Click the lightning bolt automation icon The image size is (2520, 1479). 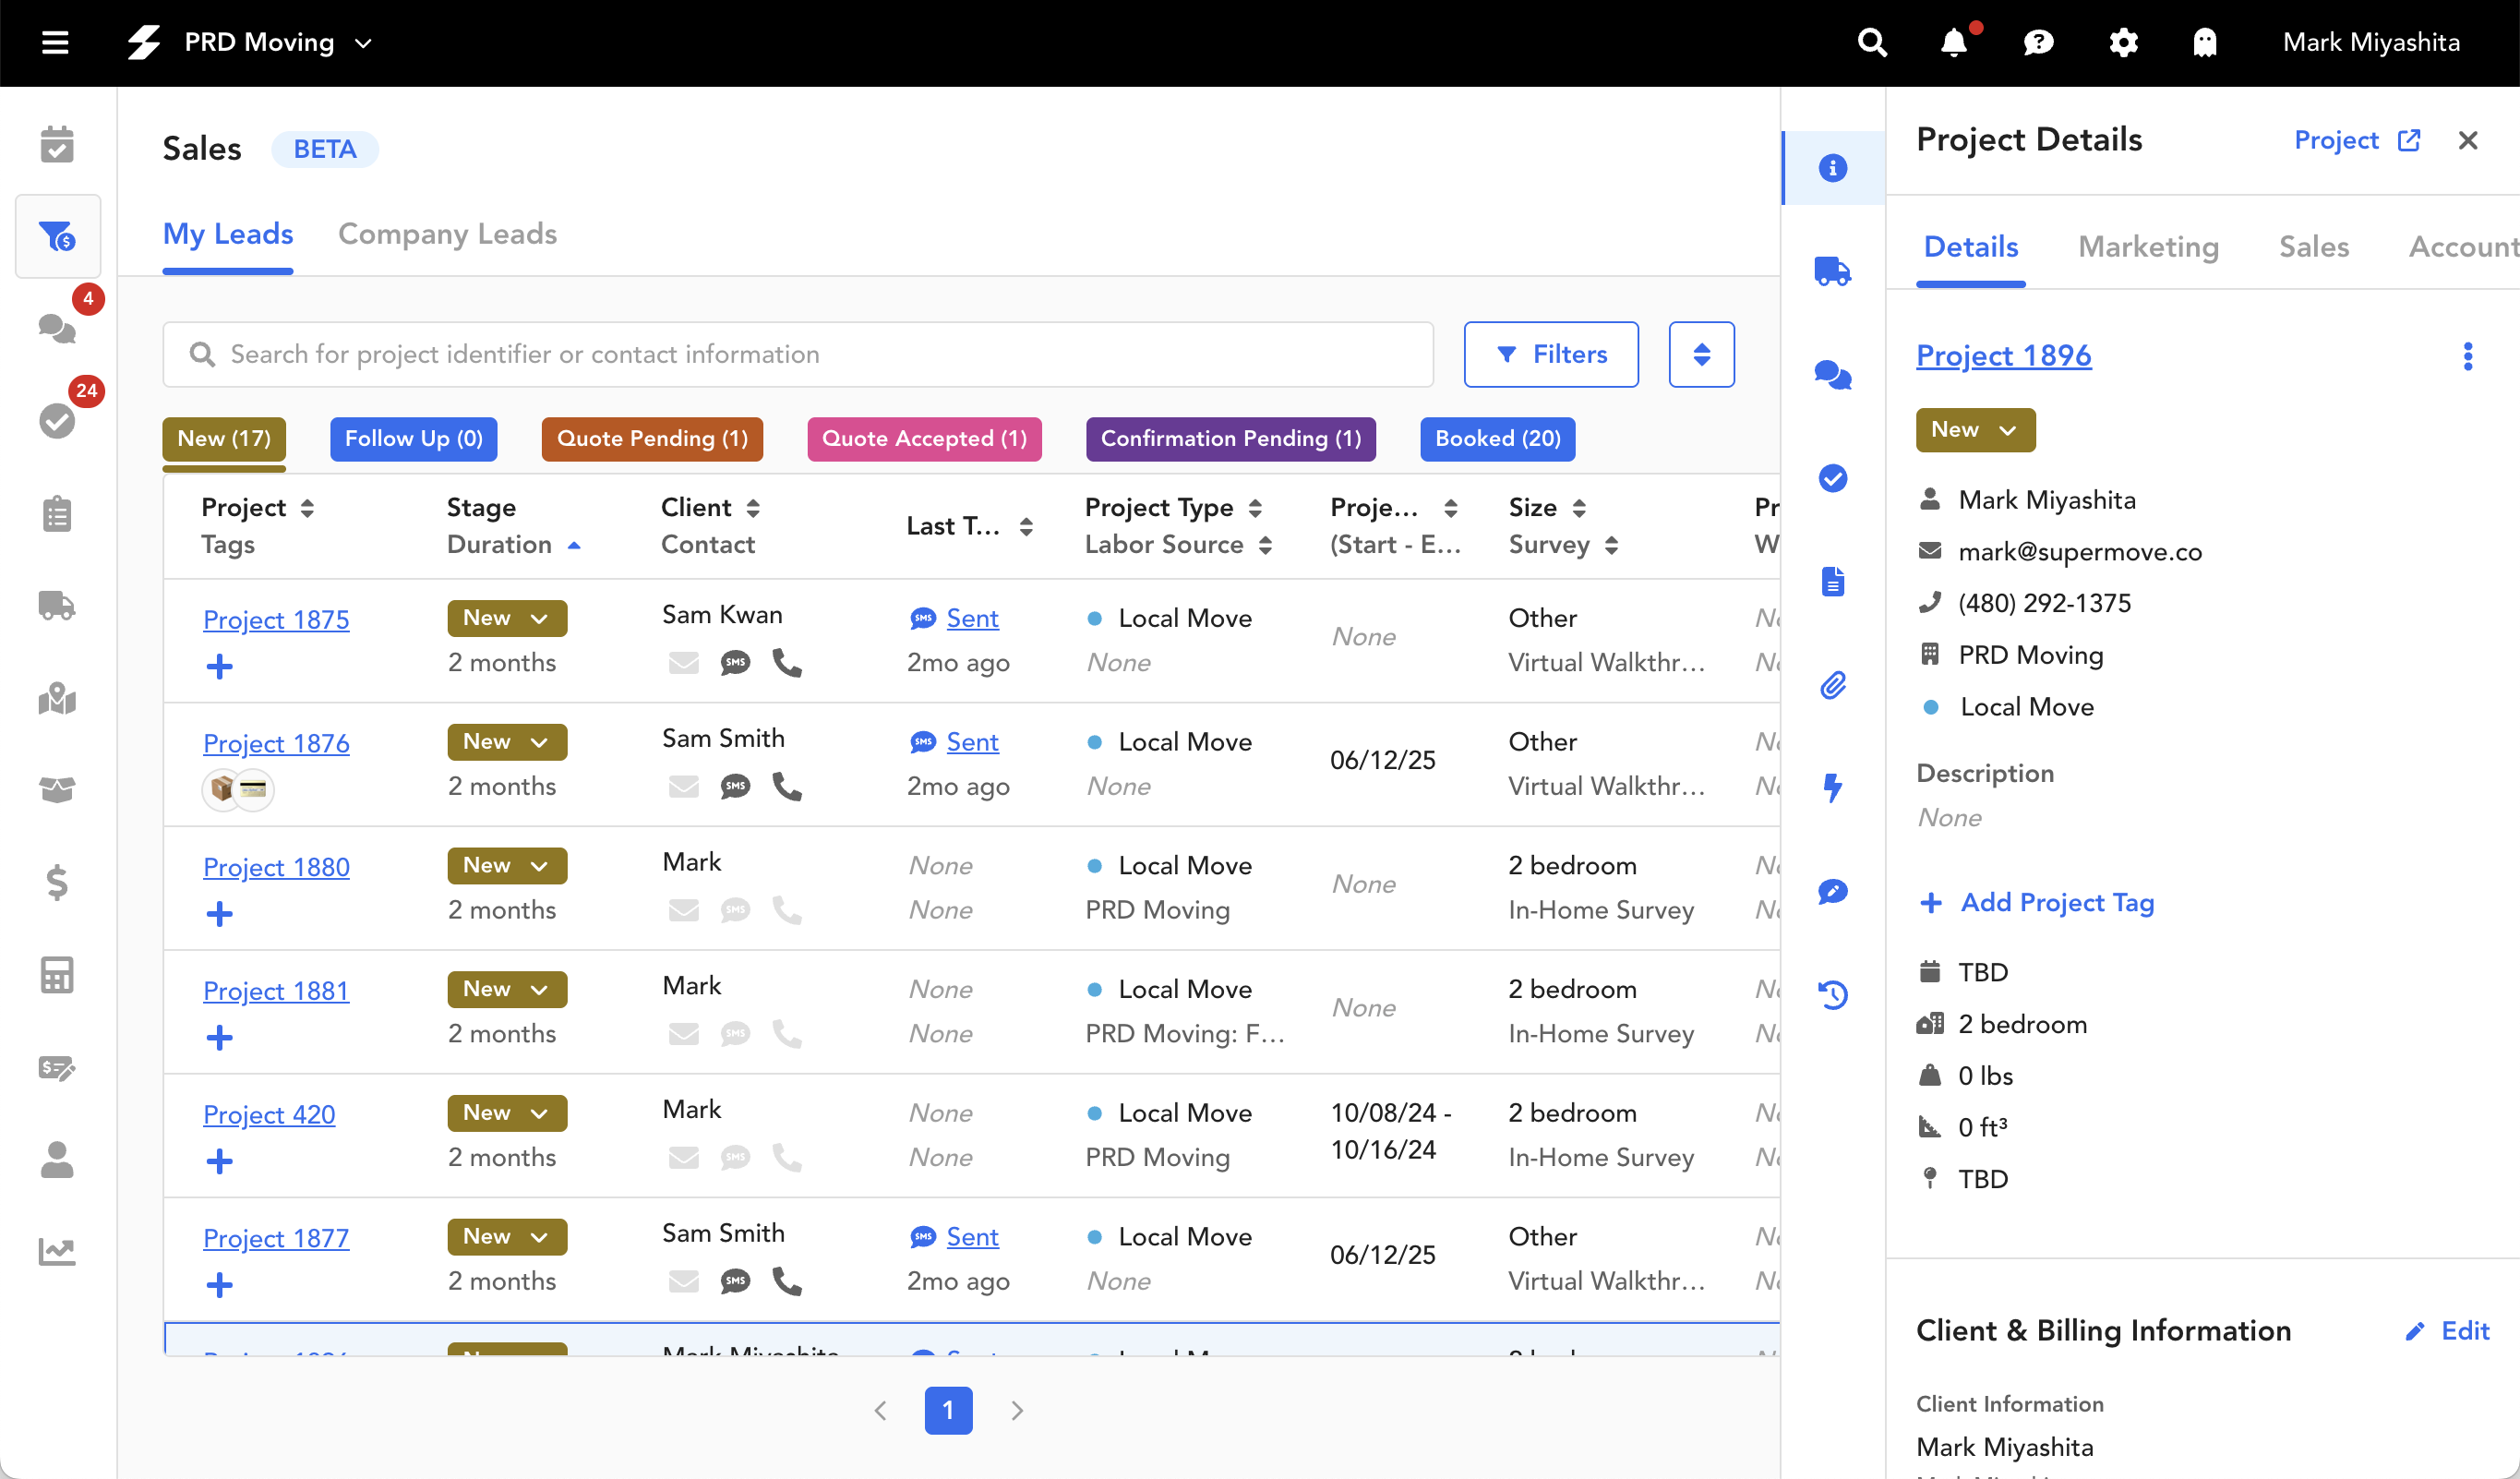[1832, 788]
